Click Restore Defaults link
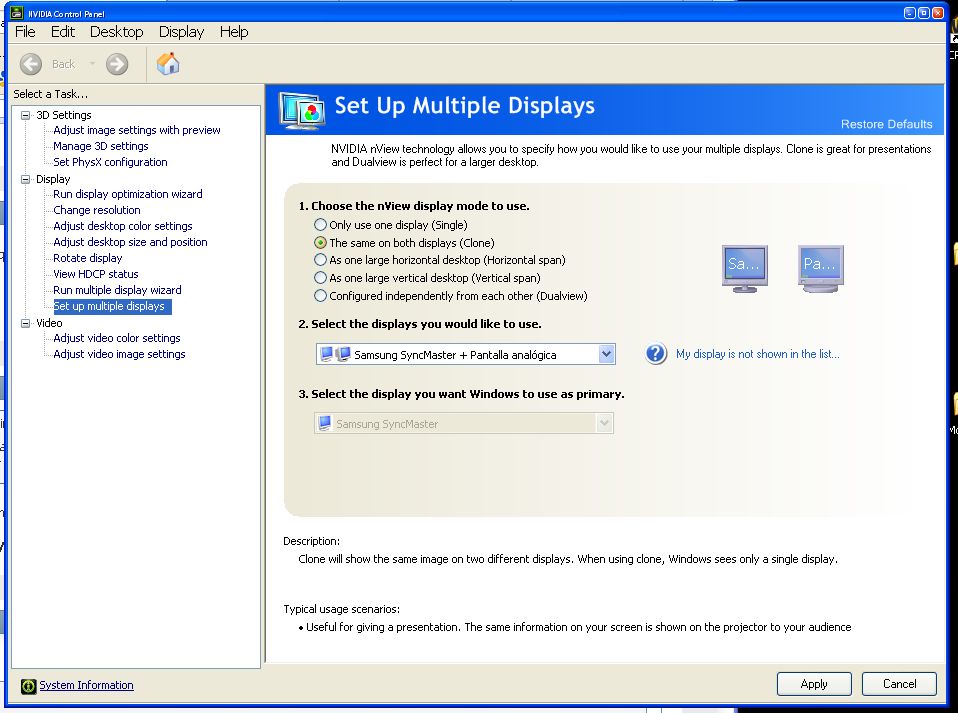The width and height of the screenshot is (958, 713). (887, 124)
